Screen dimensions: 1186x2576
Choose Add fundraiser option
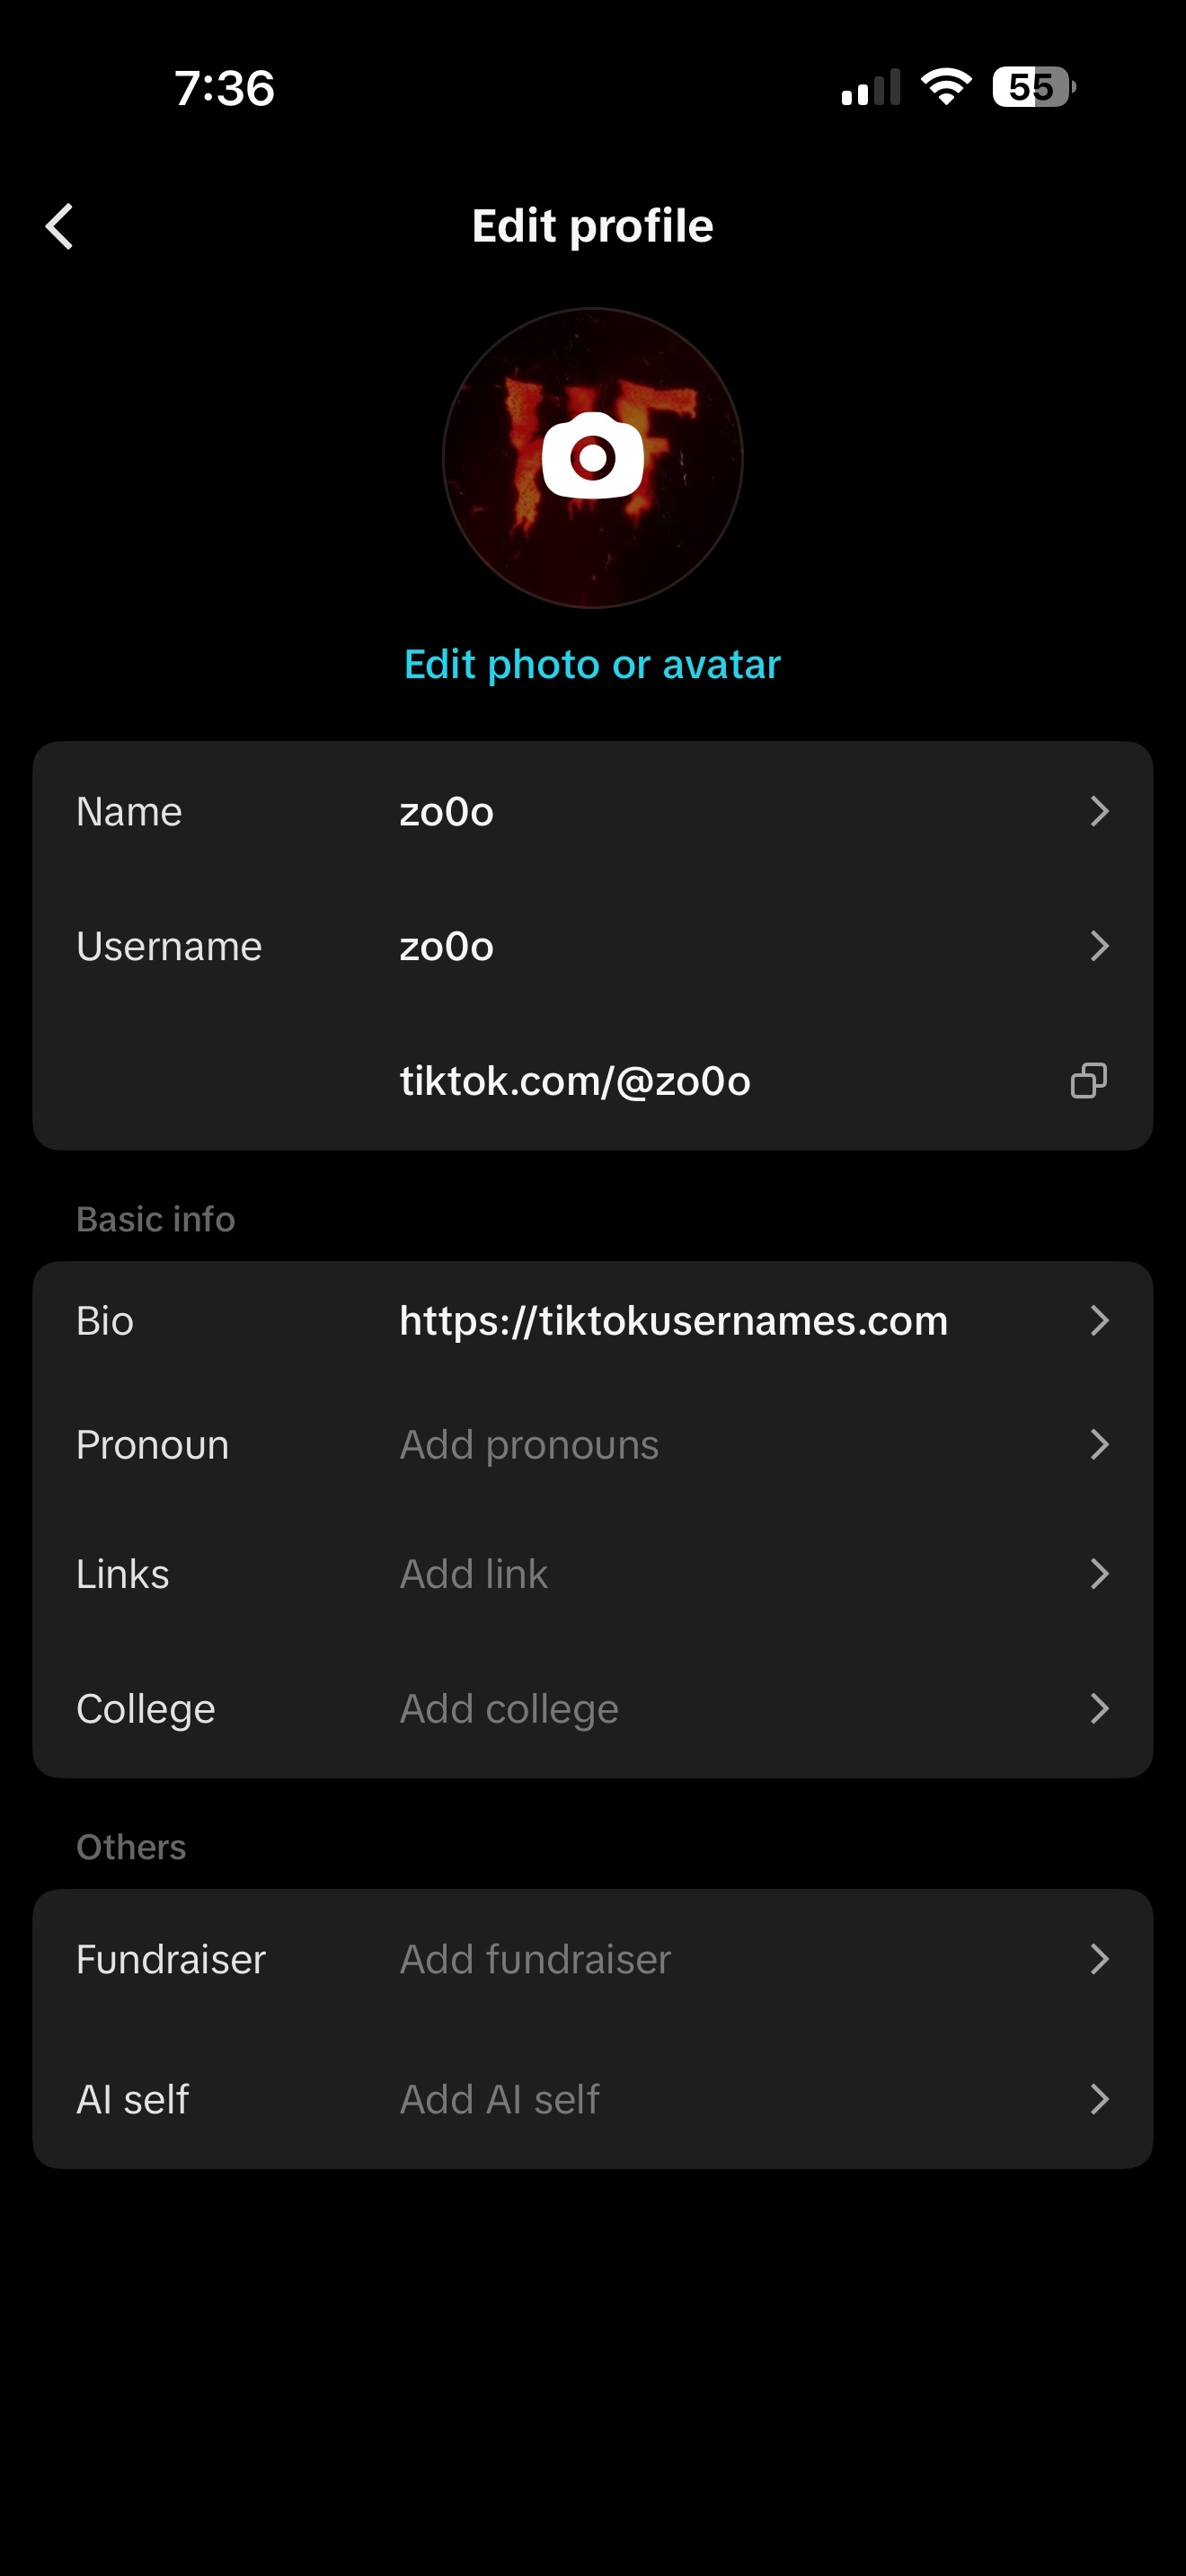(535, 1959)
